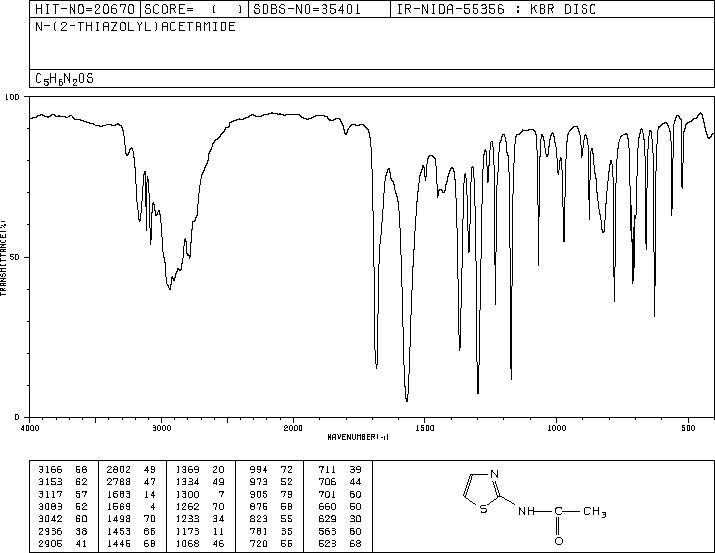
Task: Click peak table entry 973
Action: click(x=259, y=482)
